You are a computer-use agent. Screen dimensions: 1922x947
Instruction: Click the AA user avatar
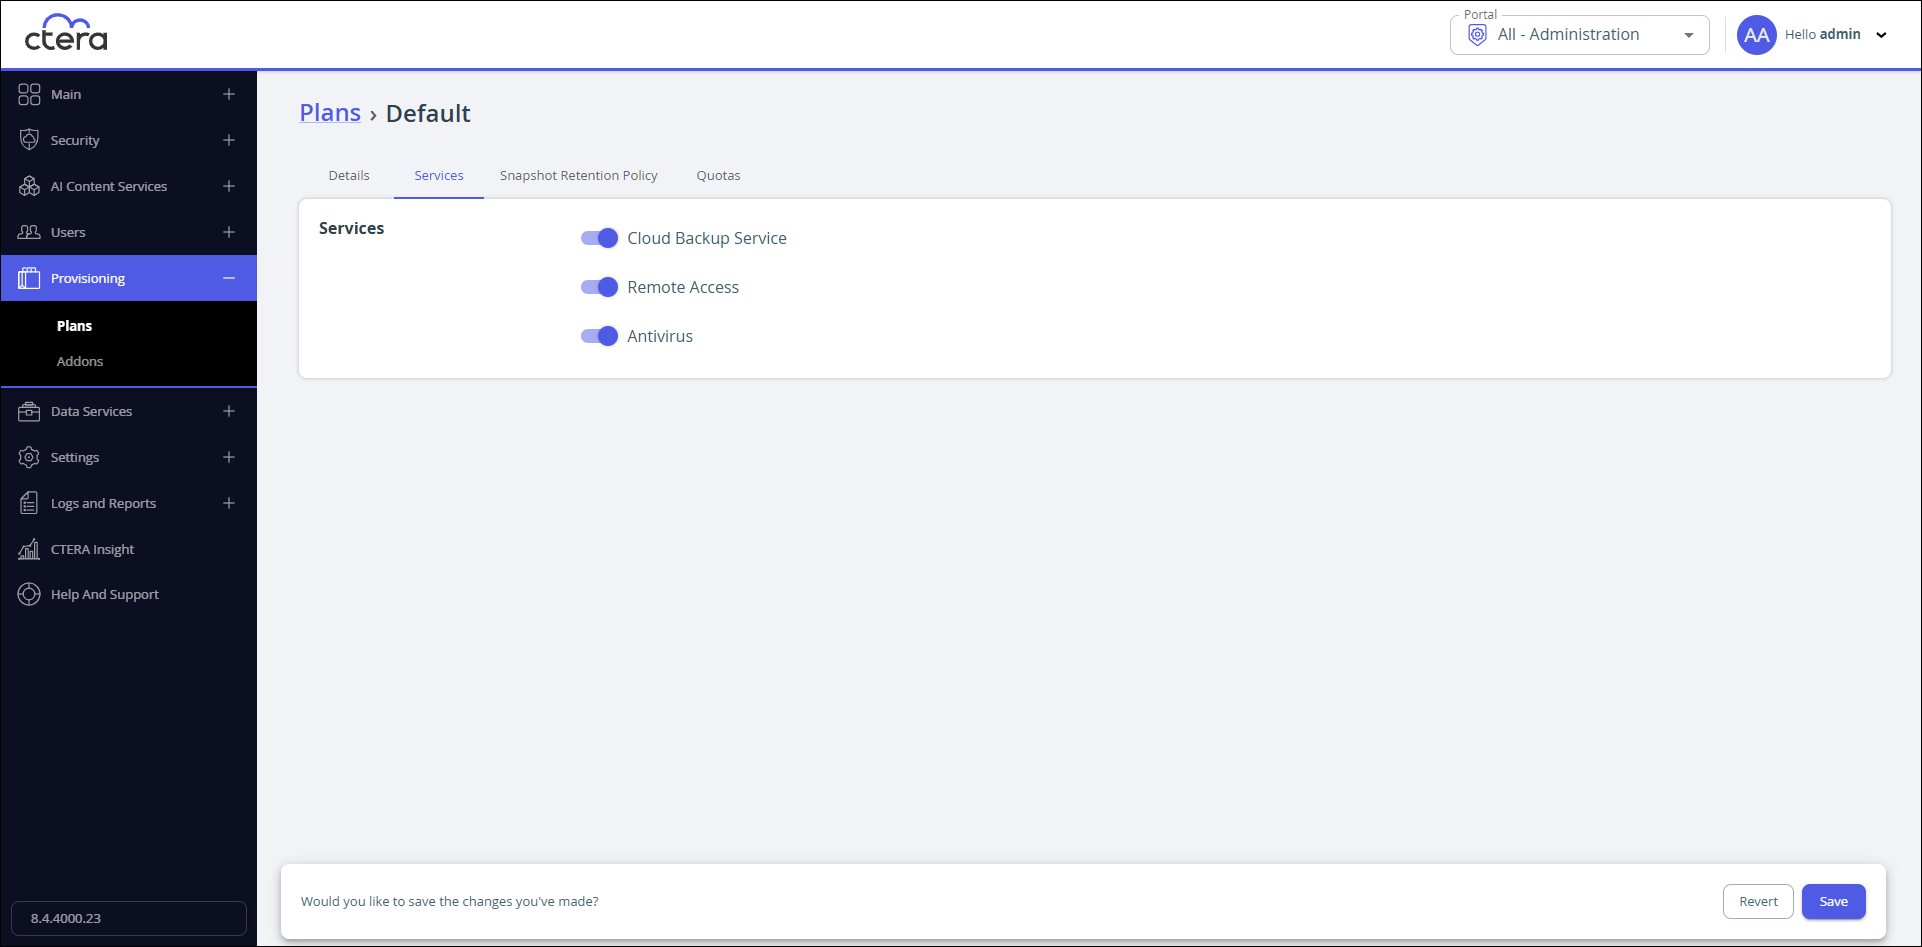point(1756,35)
